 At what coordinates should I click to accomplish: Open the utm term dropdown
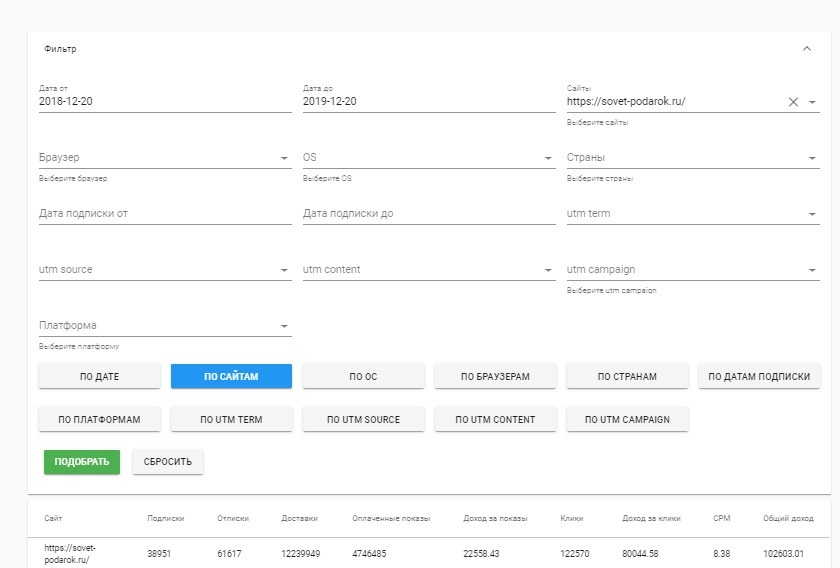pos(812,214)
